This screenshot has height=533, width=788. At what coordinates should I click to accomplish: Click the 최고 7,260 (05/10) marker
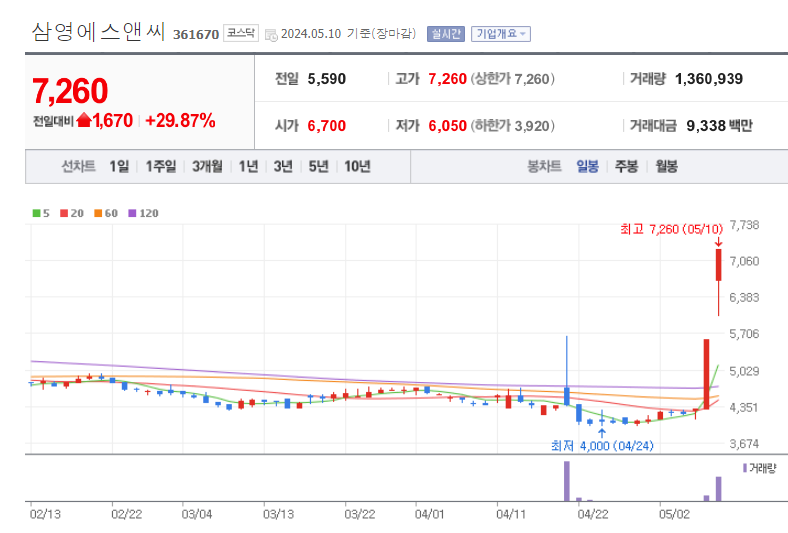tap(671, 230)
